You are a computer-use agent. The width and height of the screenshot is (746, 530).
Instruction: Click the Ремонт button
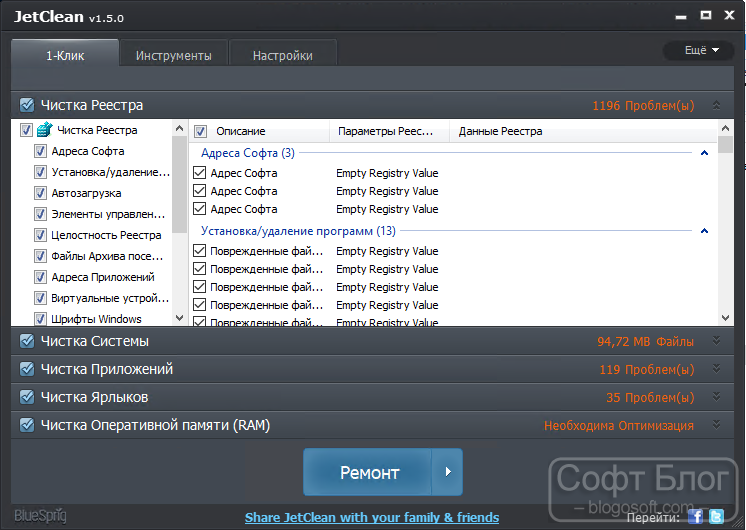pos(367,472)
